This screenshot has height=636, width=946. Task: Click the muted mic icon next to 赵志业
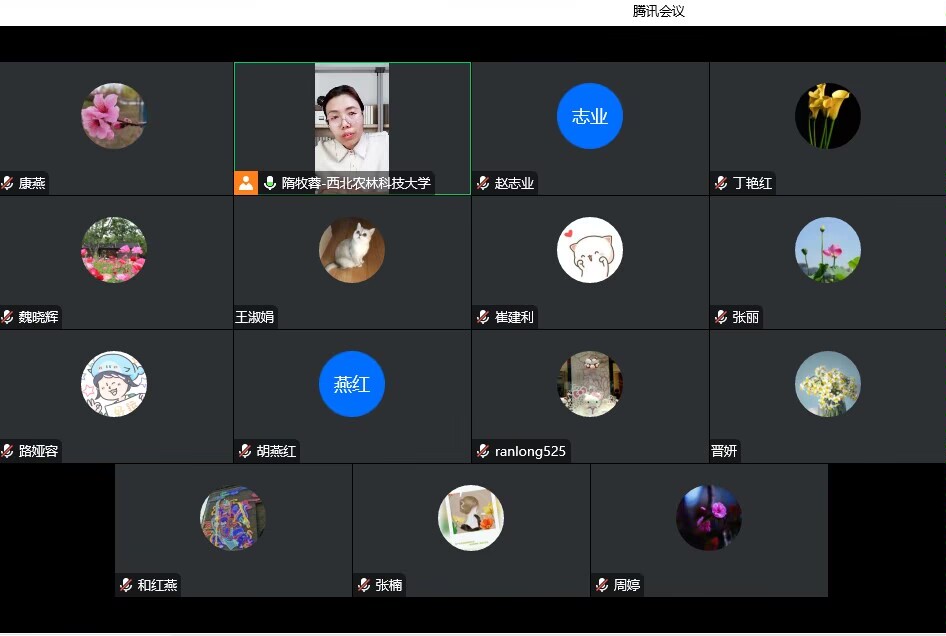[484, 184]
